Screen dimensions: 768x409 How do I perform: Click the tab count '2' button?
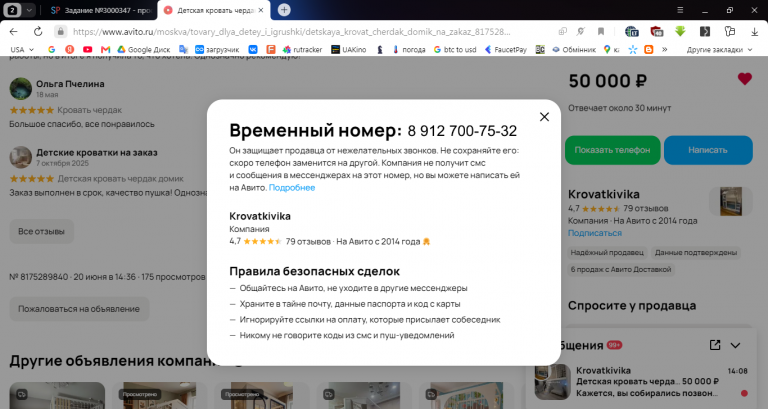[x=12, y=10]
